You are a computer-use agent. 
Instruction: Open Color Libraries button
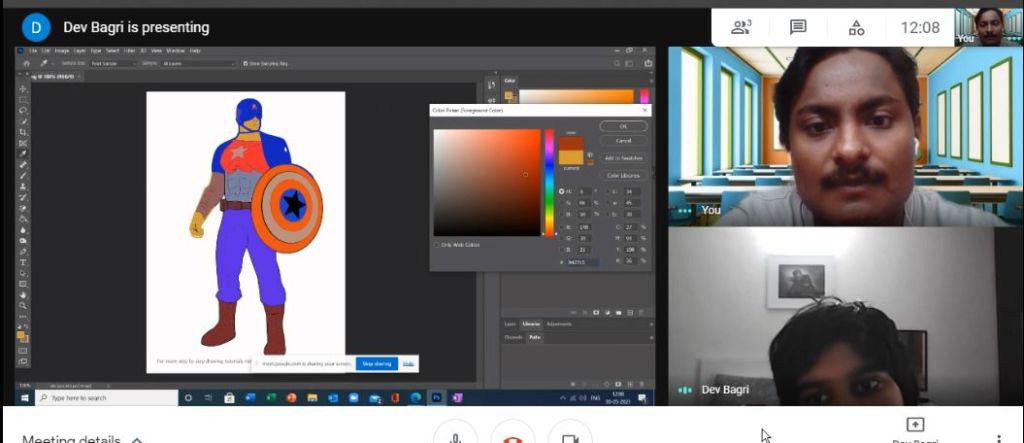623,176
